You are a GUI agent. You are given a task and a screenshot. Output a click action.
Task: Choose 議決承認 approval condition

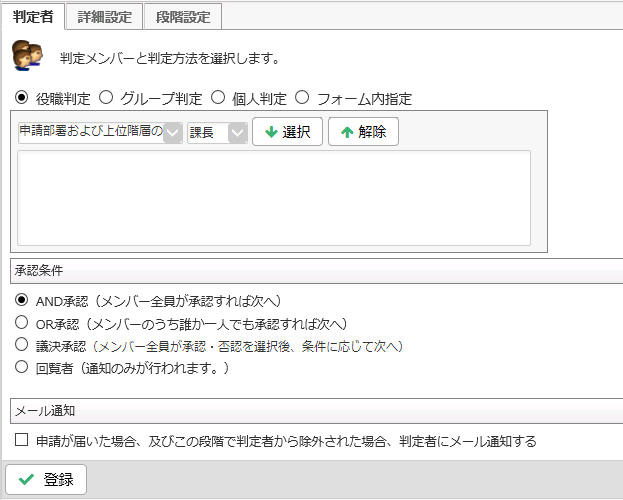[21, 345]
